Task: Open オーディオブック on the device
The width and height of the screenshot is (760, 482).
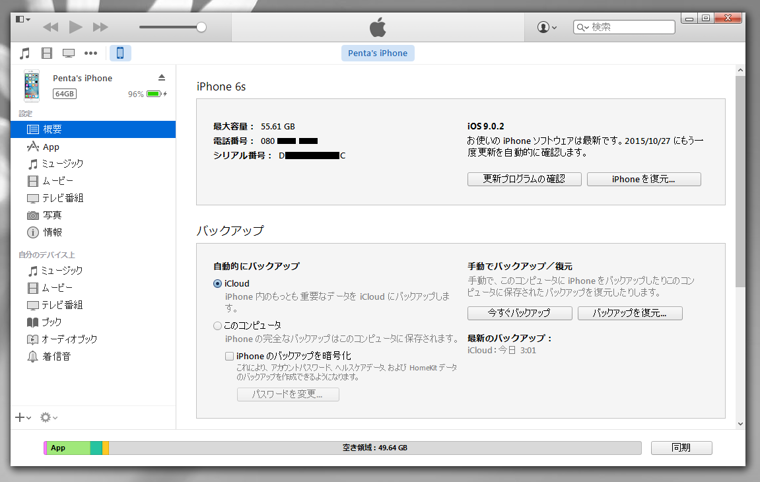Action: [93, 339]
